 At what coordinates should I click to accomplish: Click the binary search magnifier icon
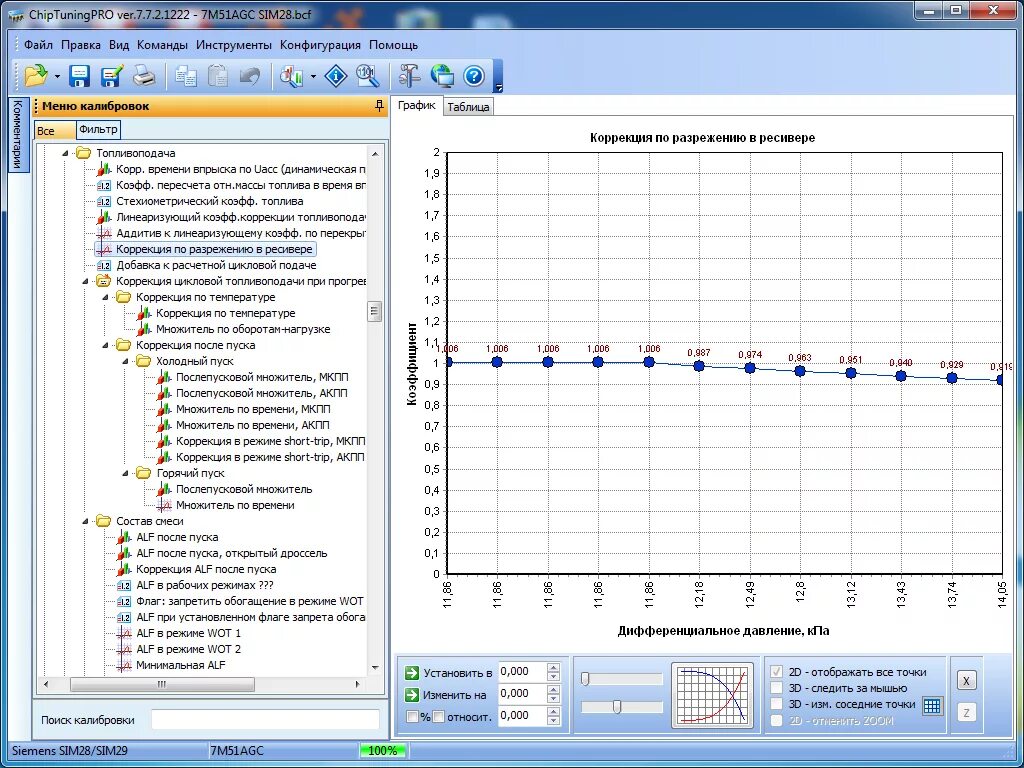pos(368,76)
